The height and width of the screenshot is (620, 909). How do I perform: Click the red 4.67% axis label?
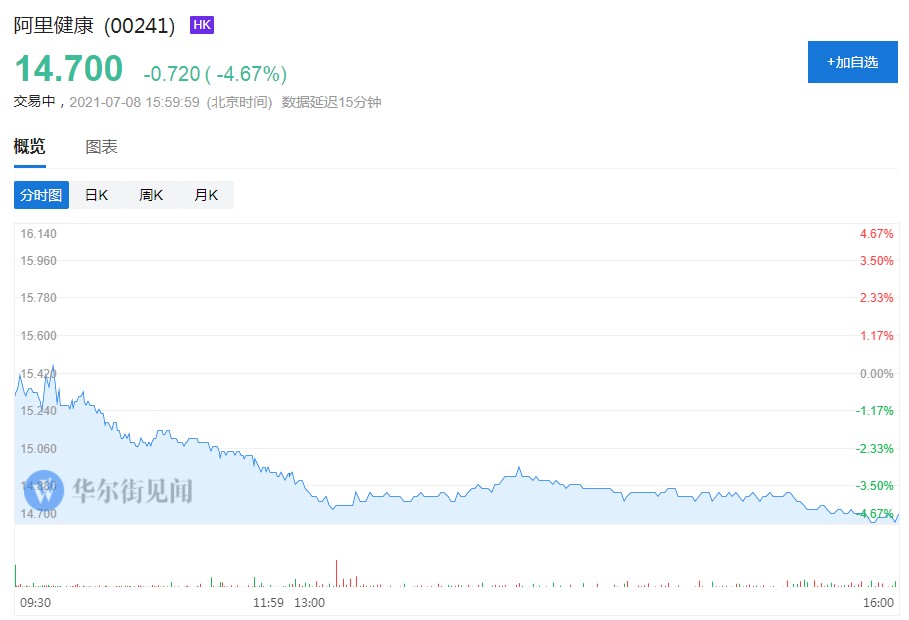[x=876, y=233]
